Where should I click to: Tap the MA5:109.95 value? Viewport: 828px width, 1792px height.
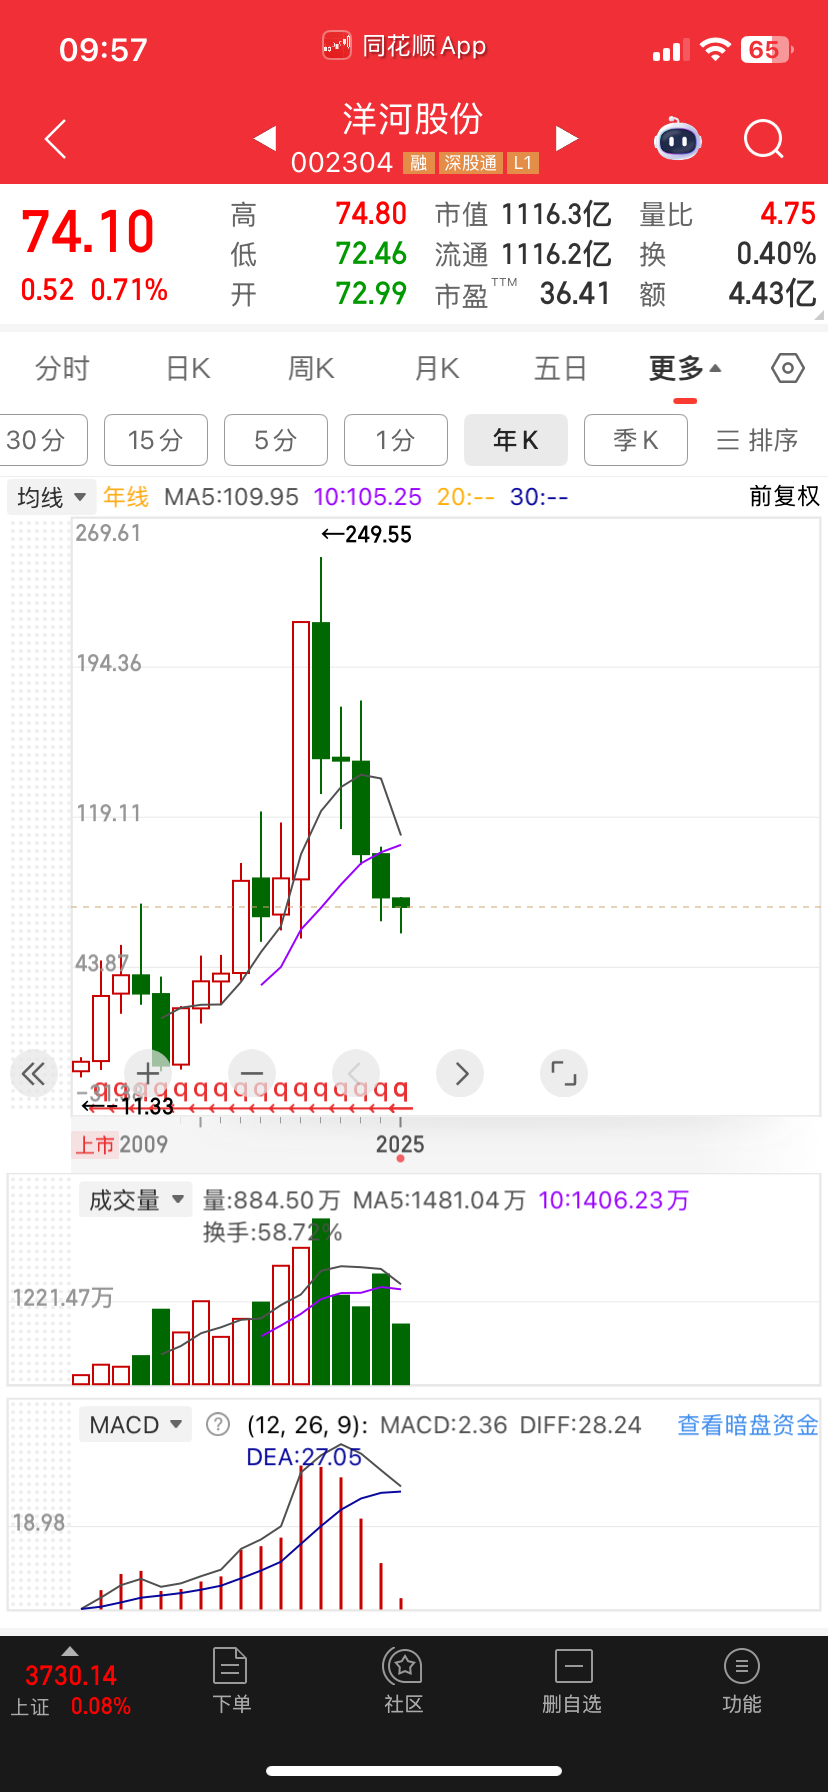click(x=231, y=497)
